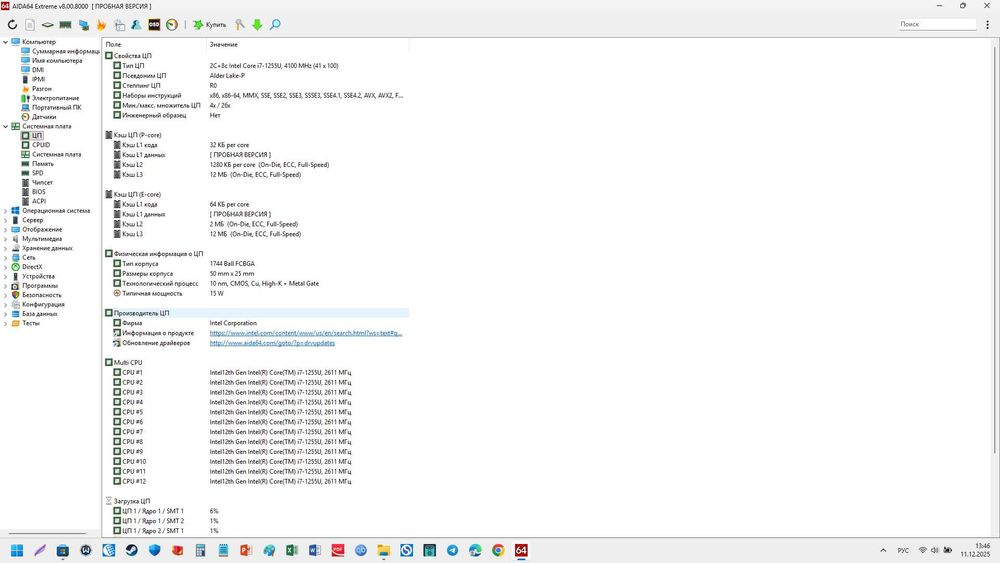Select Датчики tree item
1000x563 pixels.
point(44,117)
